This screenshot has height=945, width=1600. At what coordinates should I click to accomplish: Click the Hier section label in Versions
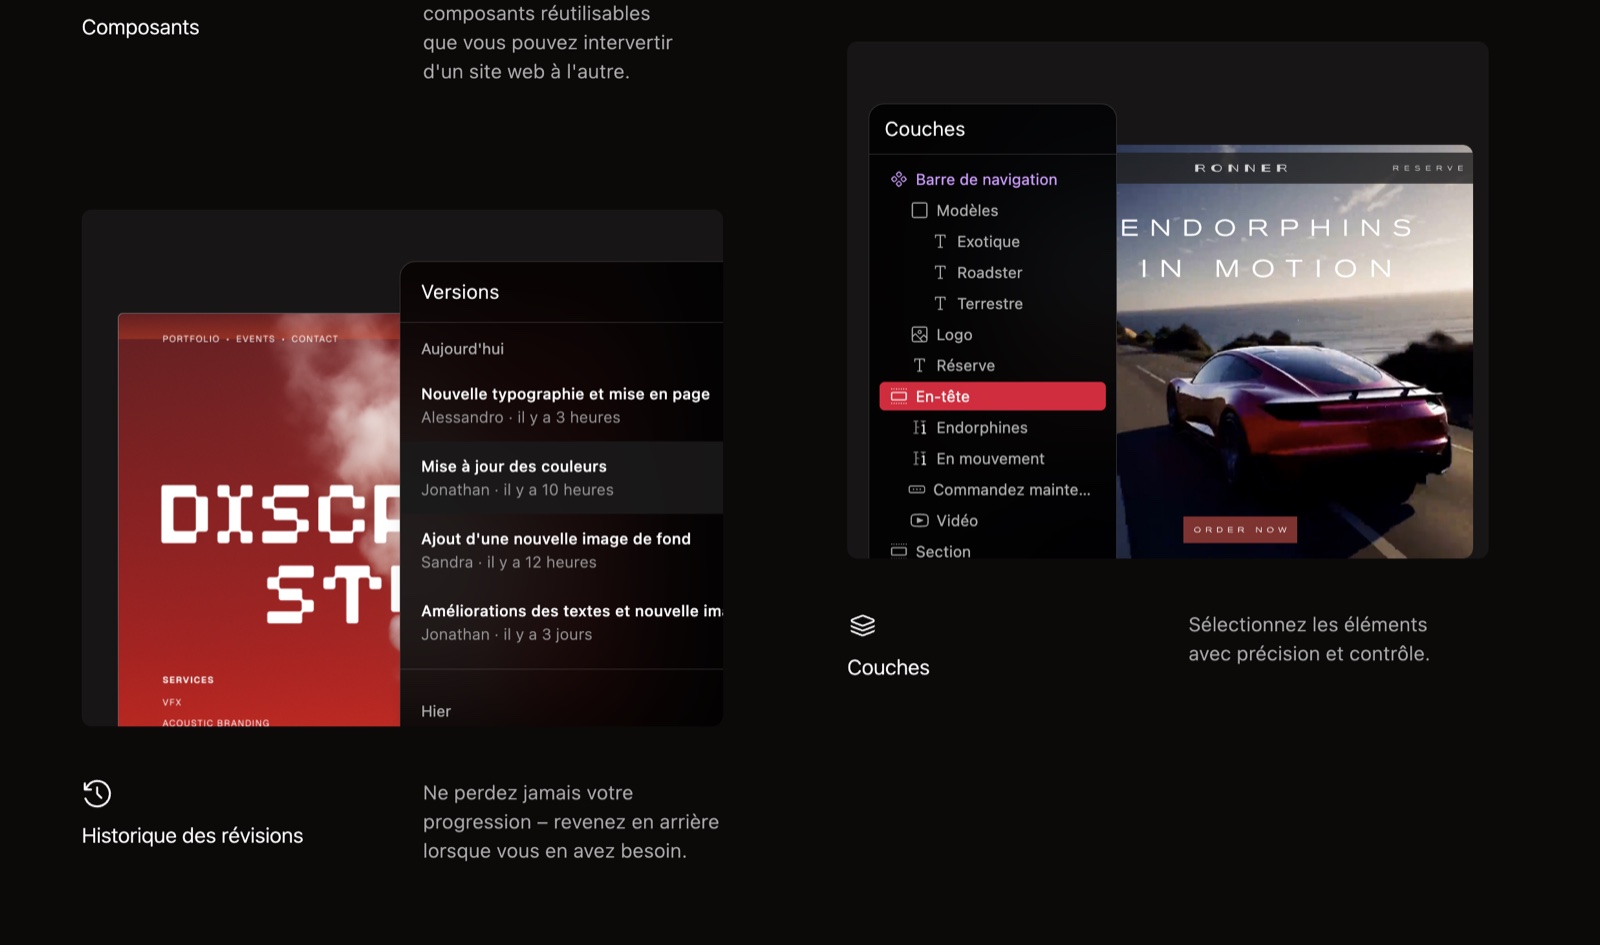436,711
